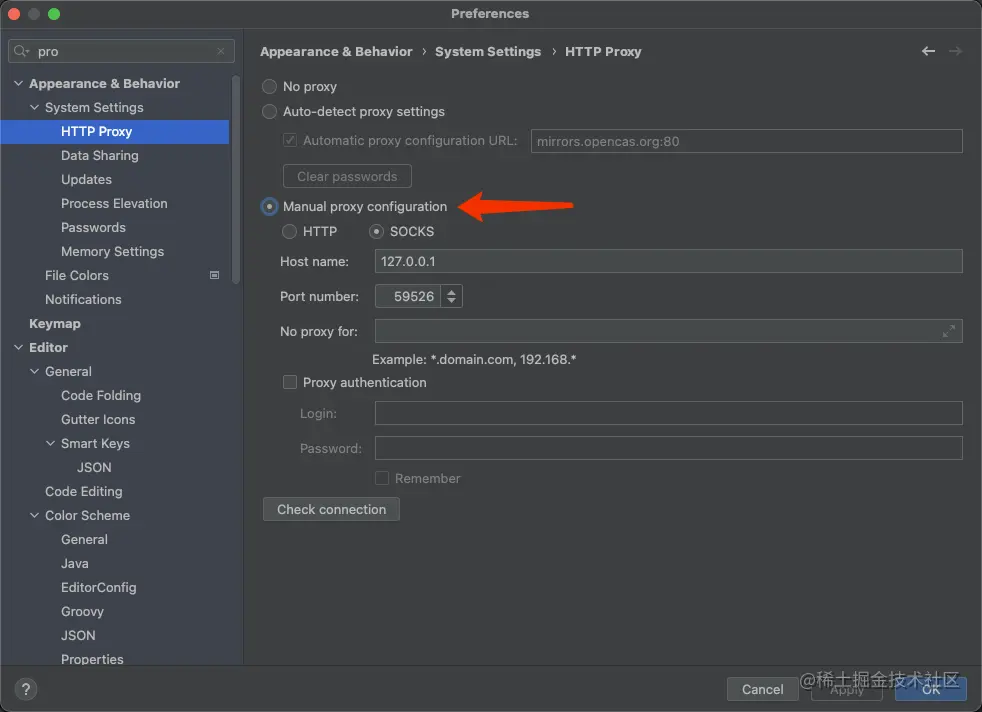Click the search magnifier icon
Viewport: 982px width, 712px height.
pyautogui.click(x=21, y=51)
